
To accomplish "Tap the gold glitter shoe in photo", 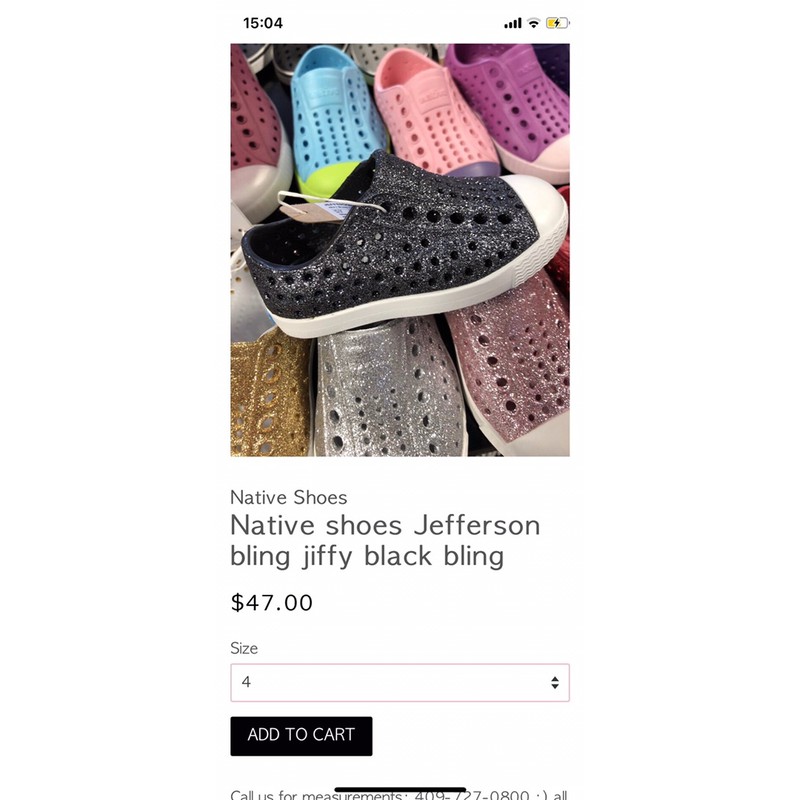I will [x=269, y=398].
